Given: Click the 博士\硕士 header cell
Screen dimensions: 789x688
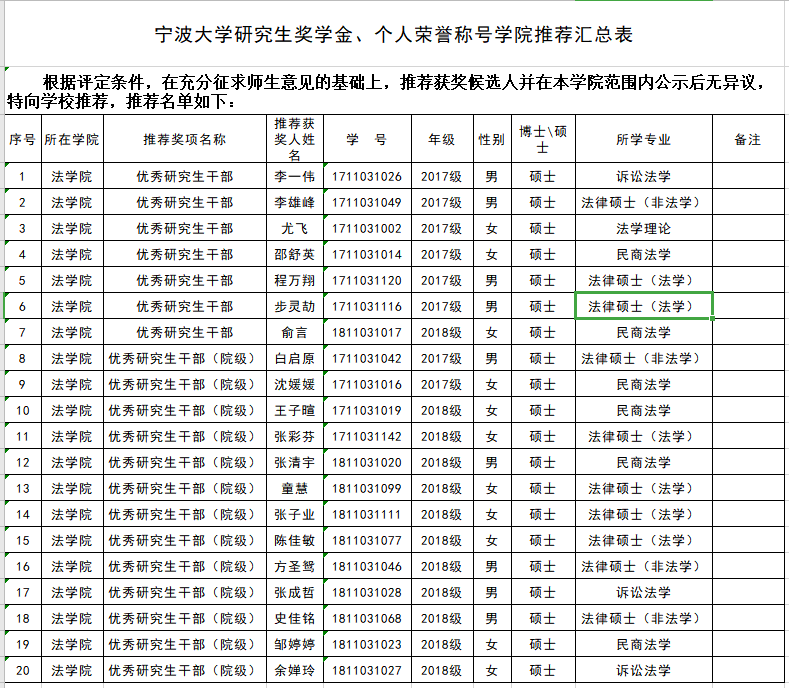Looking at the screenshot, I should (542, 140).
